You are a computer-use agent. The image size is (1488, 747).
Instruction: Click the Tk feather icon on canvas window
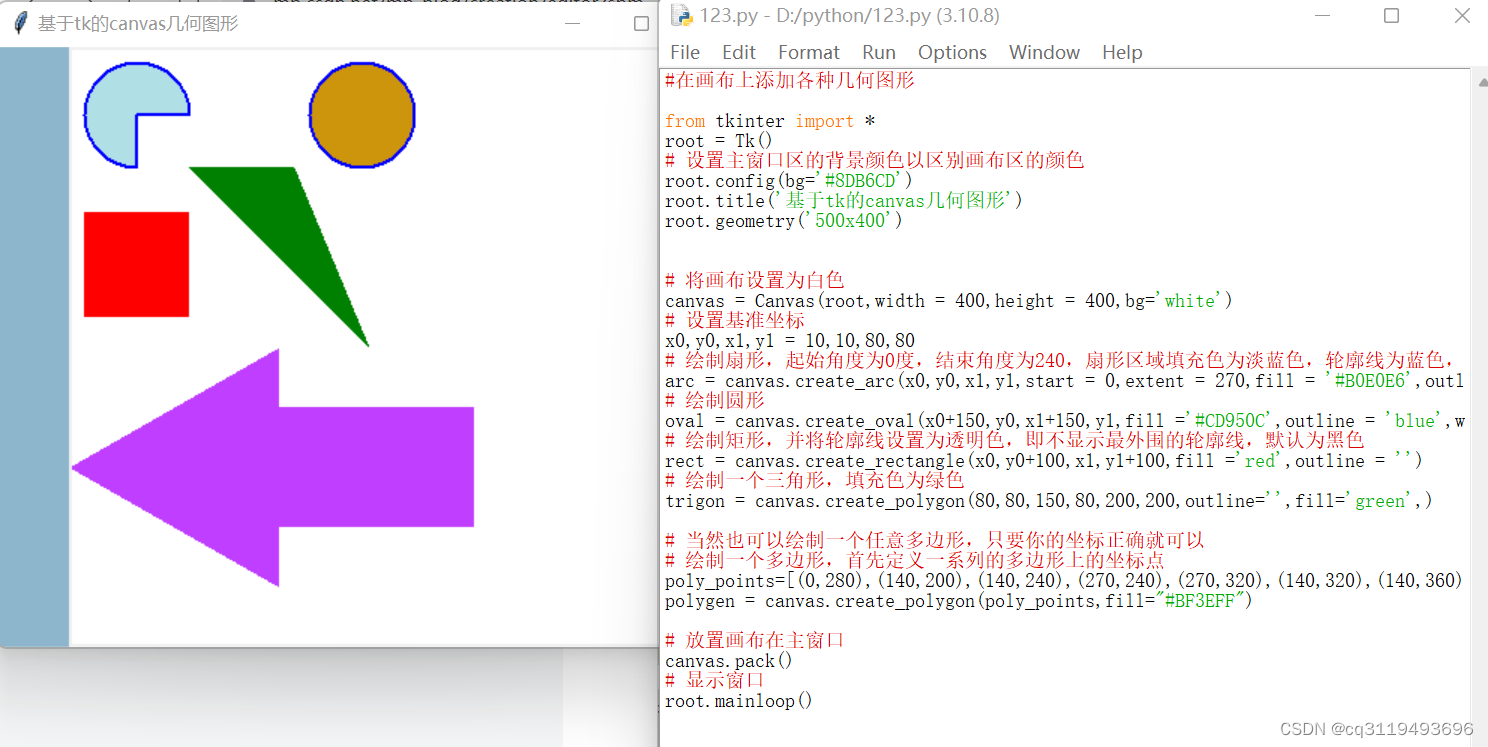click(18, 22)
